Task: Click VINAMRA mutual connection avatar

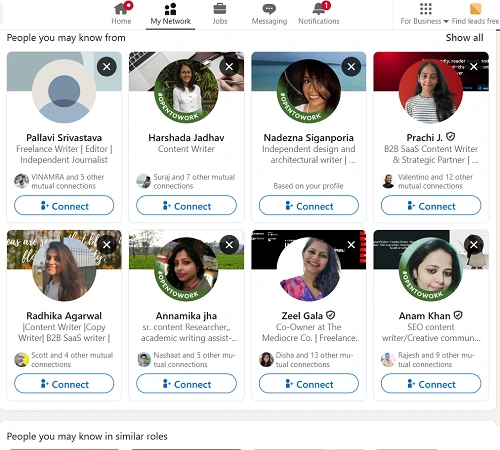Action: coord(21,181)
